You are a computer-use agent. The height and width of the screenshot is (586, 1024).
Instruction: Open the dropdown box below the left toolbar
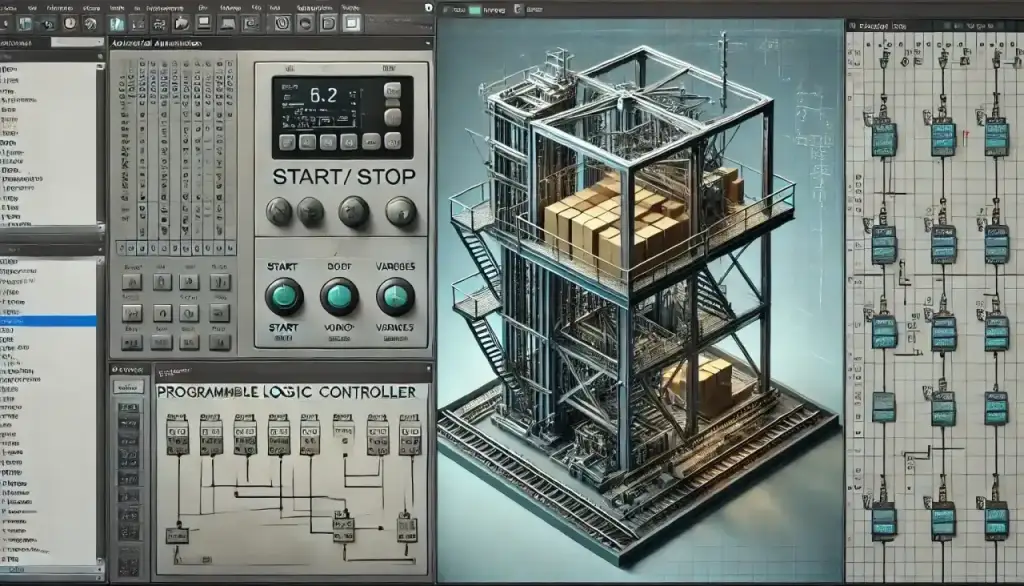pyautogui.click(x=76, y=42)
